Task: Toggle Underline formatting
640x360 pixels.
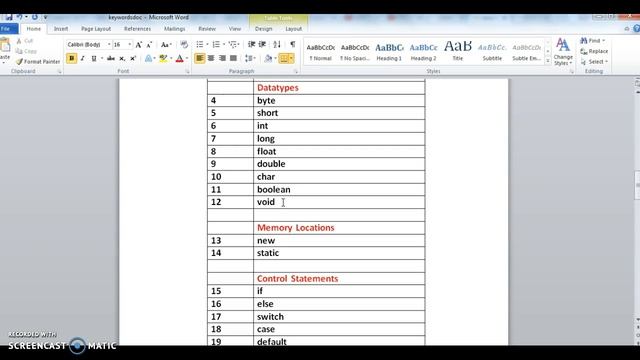Action: tap(94, 58)
